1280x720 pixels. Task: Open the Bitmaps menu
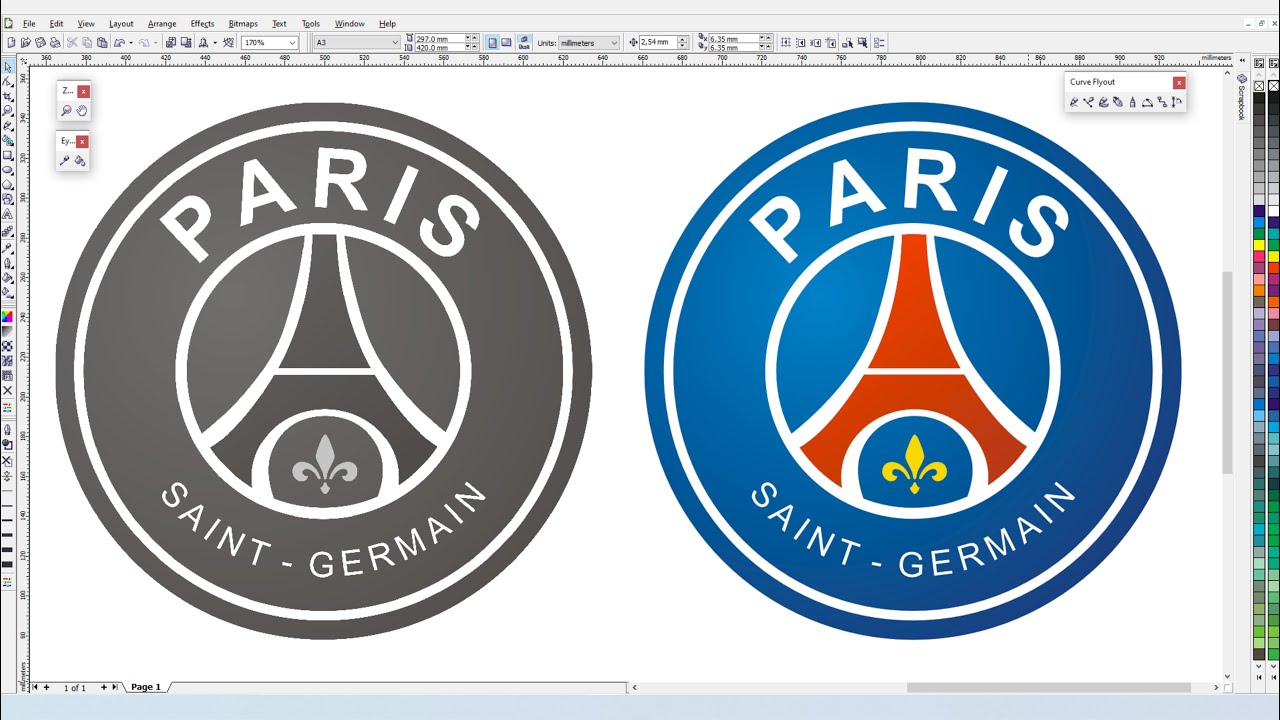click(243, 23)
